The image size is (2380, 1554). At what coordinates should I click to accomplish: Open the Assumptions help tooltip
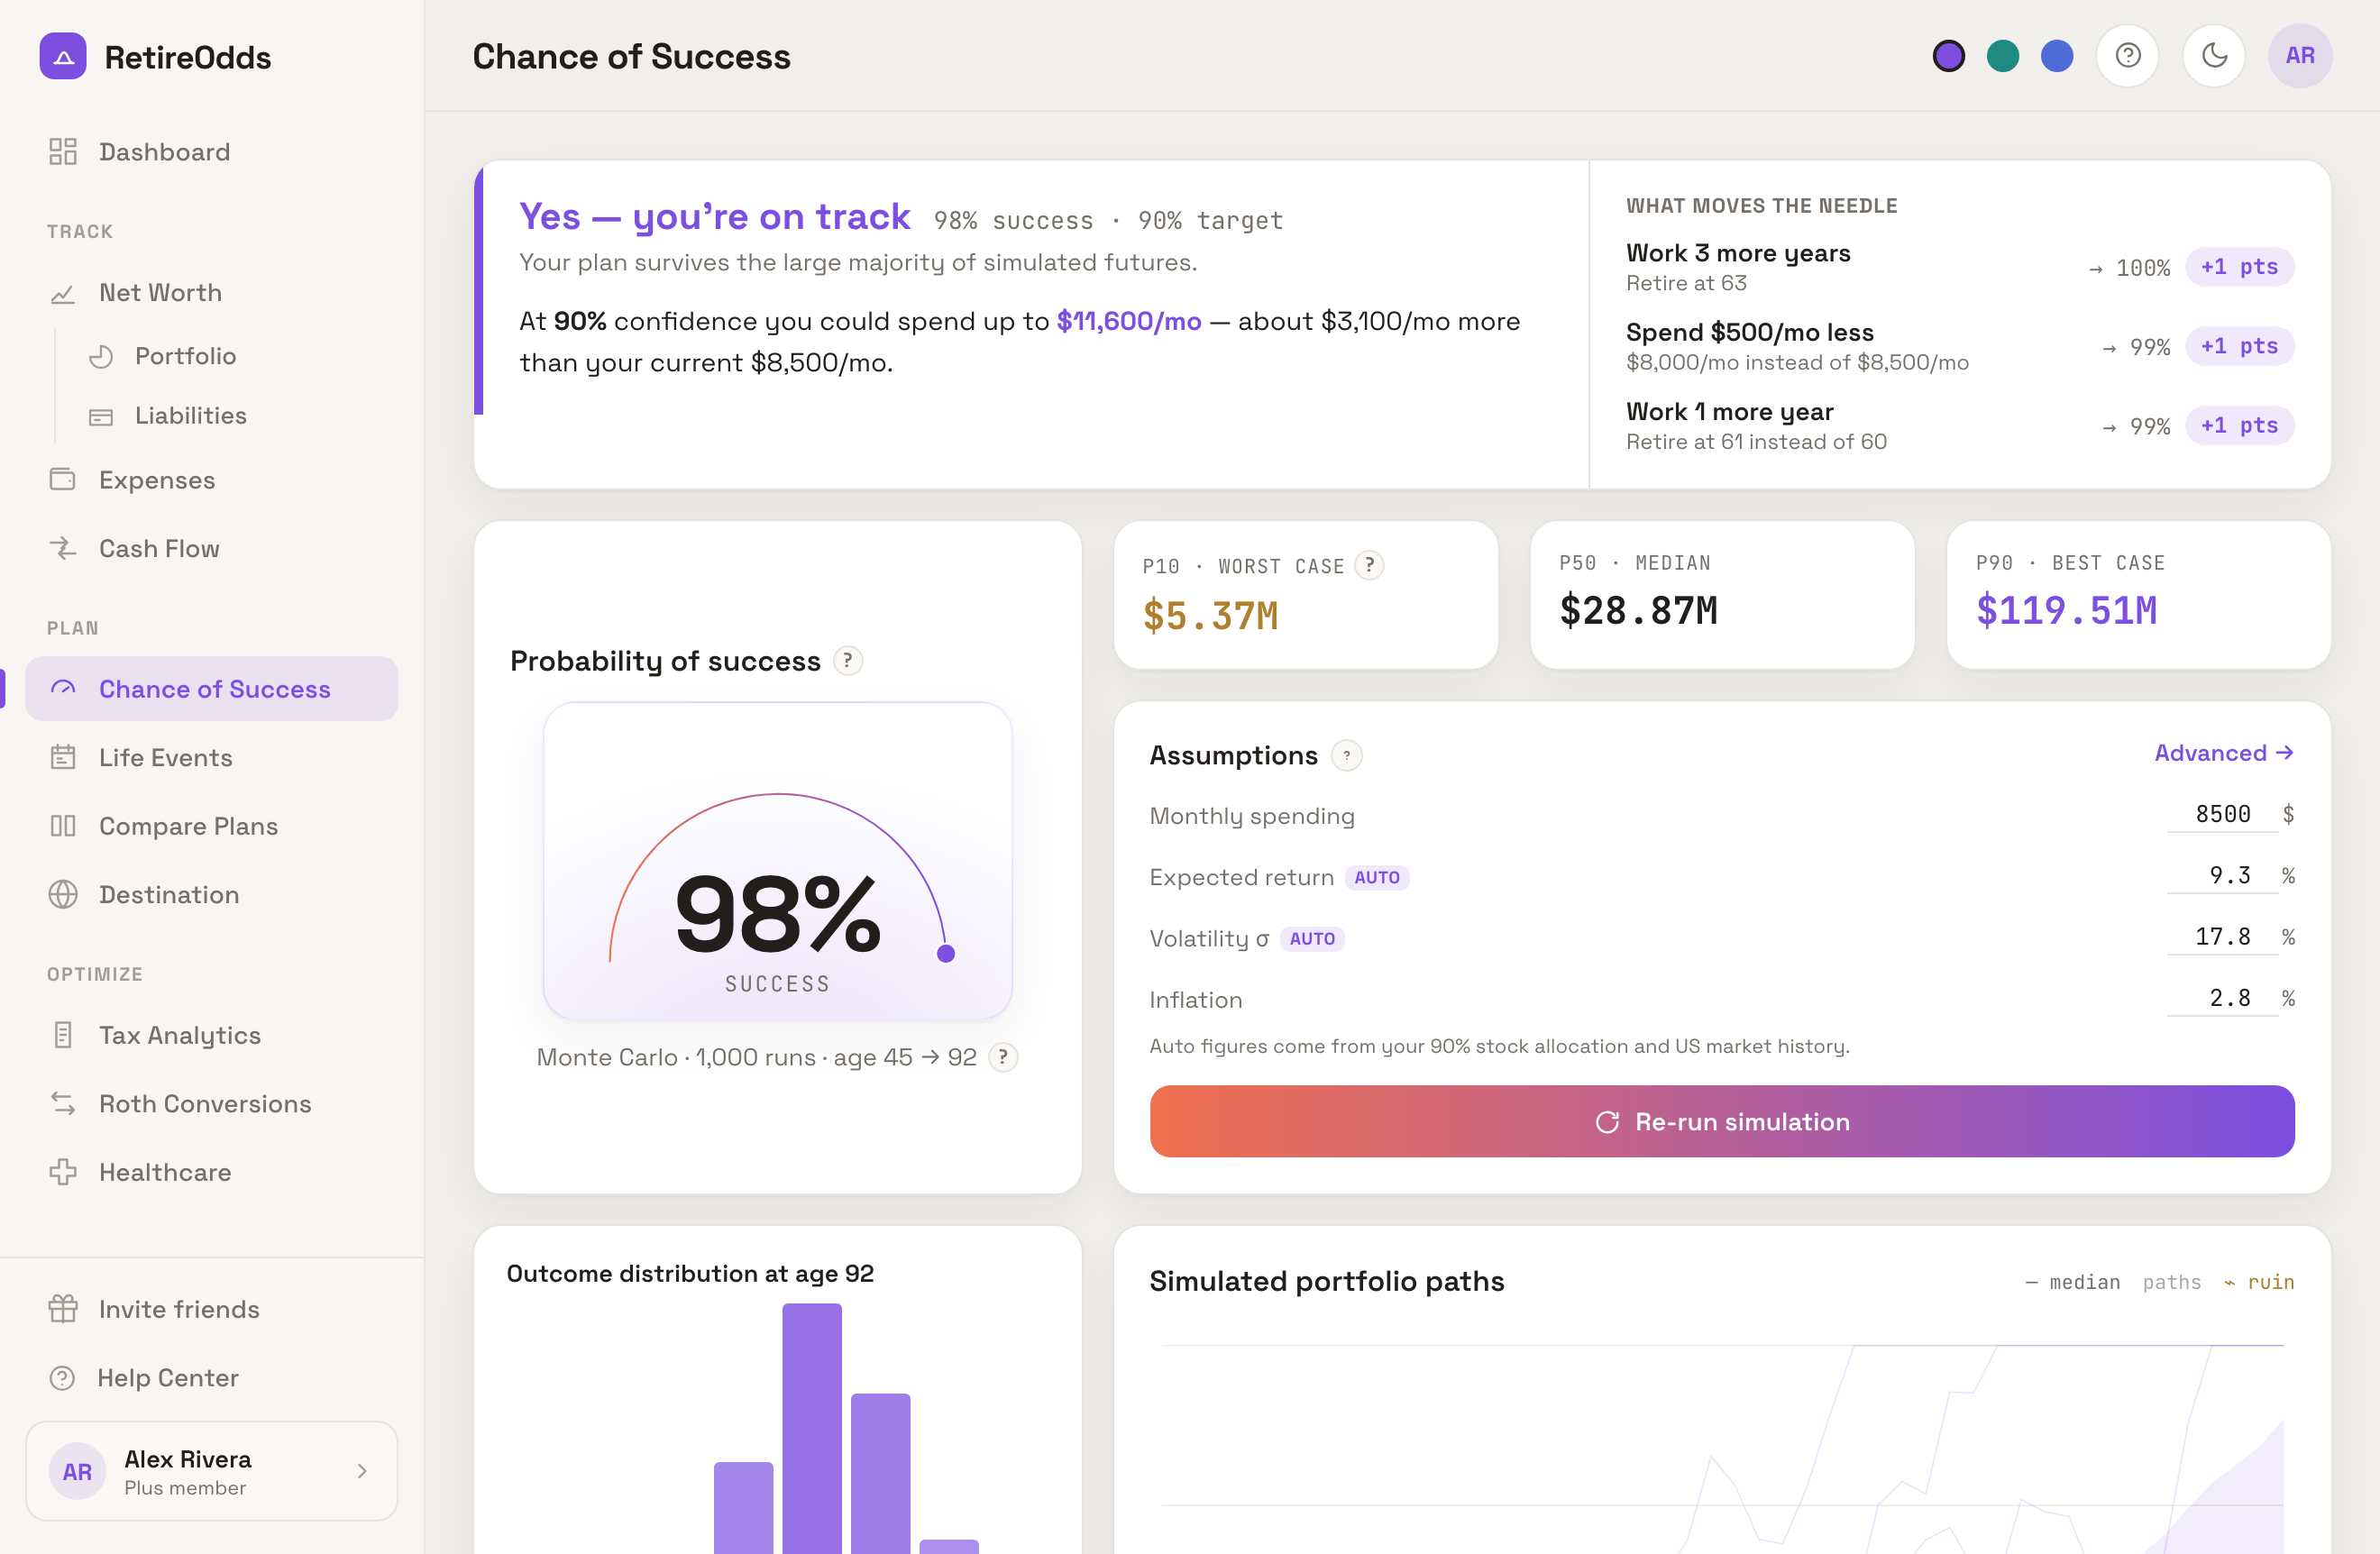pos(1347,755)
